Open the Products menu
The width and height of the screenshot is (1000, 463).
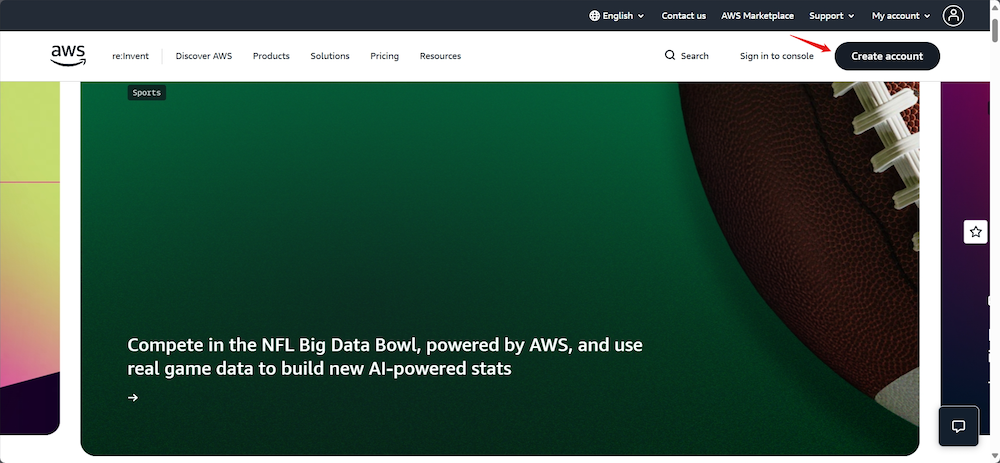[271, 56]
